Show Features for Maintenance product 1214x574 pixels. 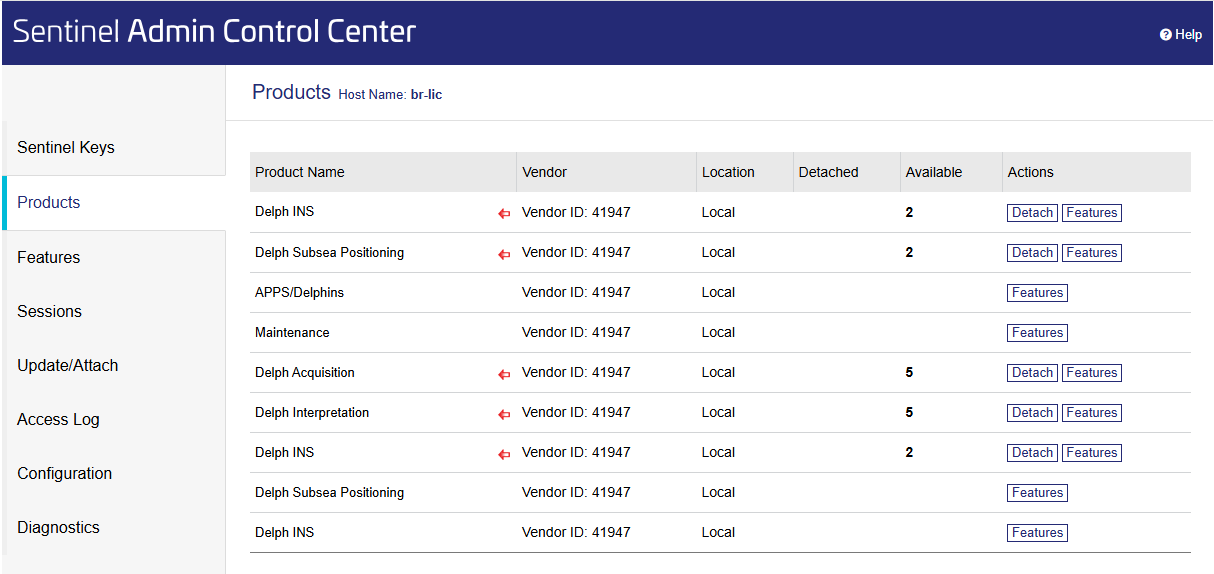point(1037,333)
